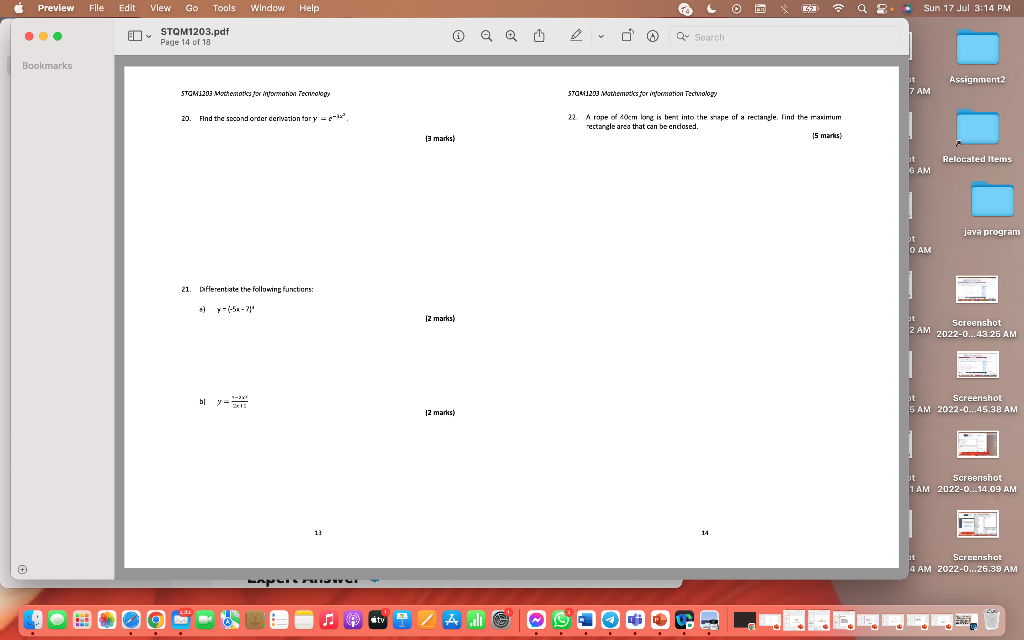Open search options magnifier dropdown

(682, 37)
